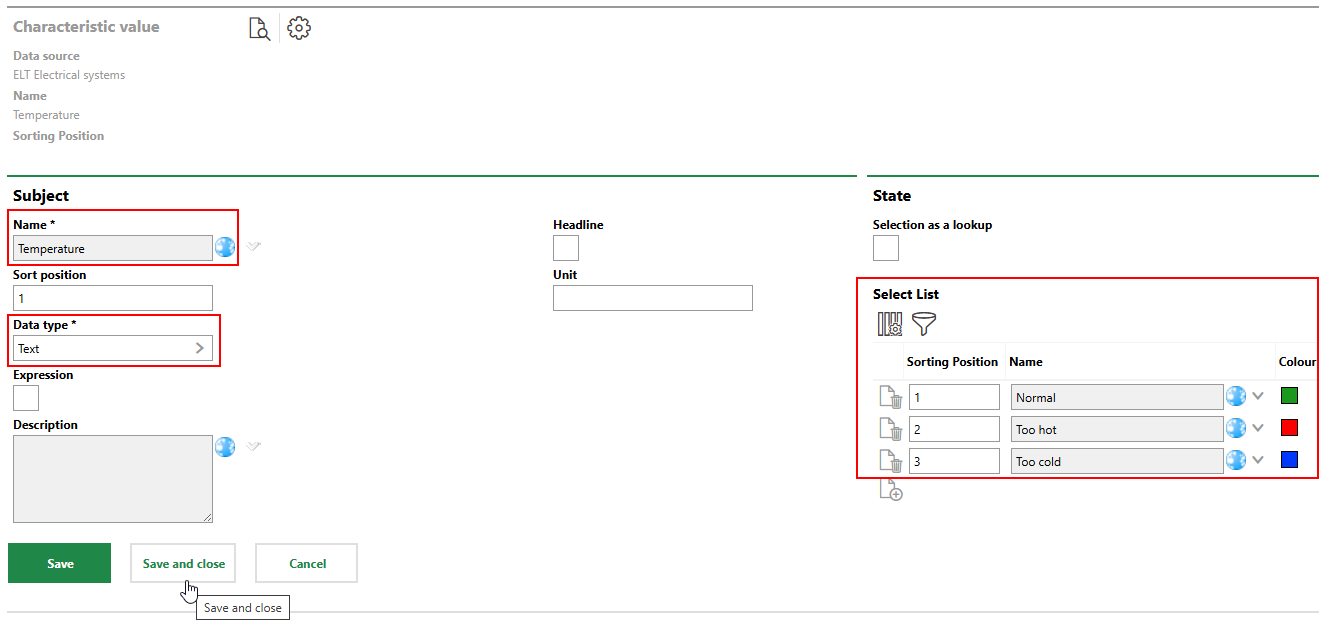Screen dimensions: 1319x628
Task: Click the filter funnel icon in Select List
Action: (x=924, y=324)
